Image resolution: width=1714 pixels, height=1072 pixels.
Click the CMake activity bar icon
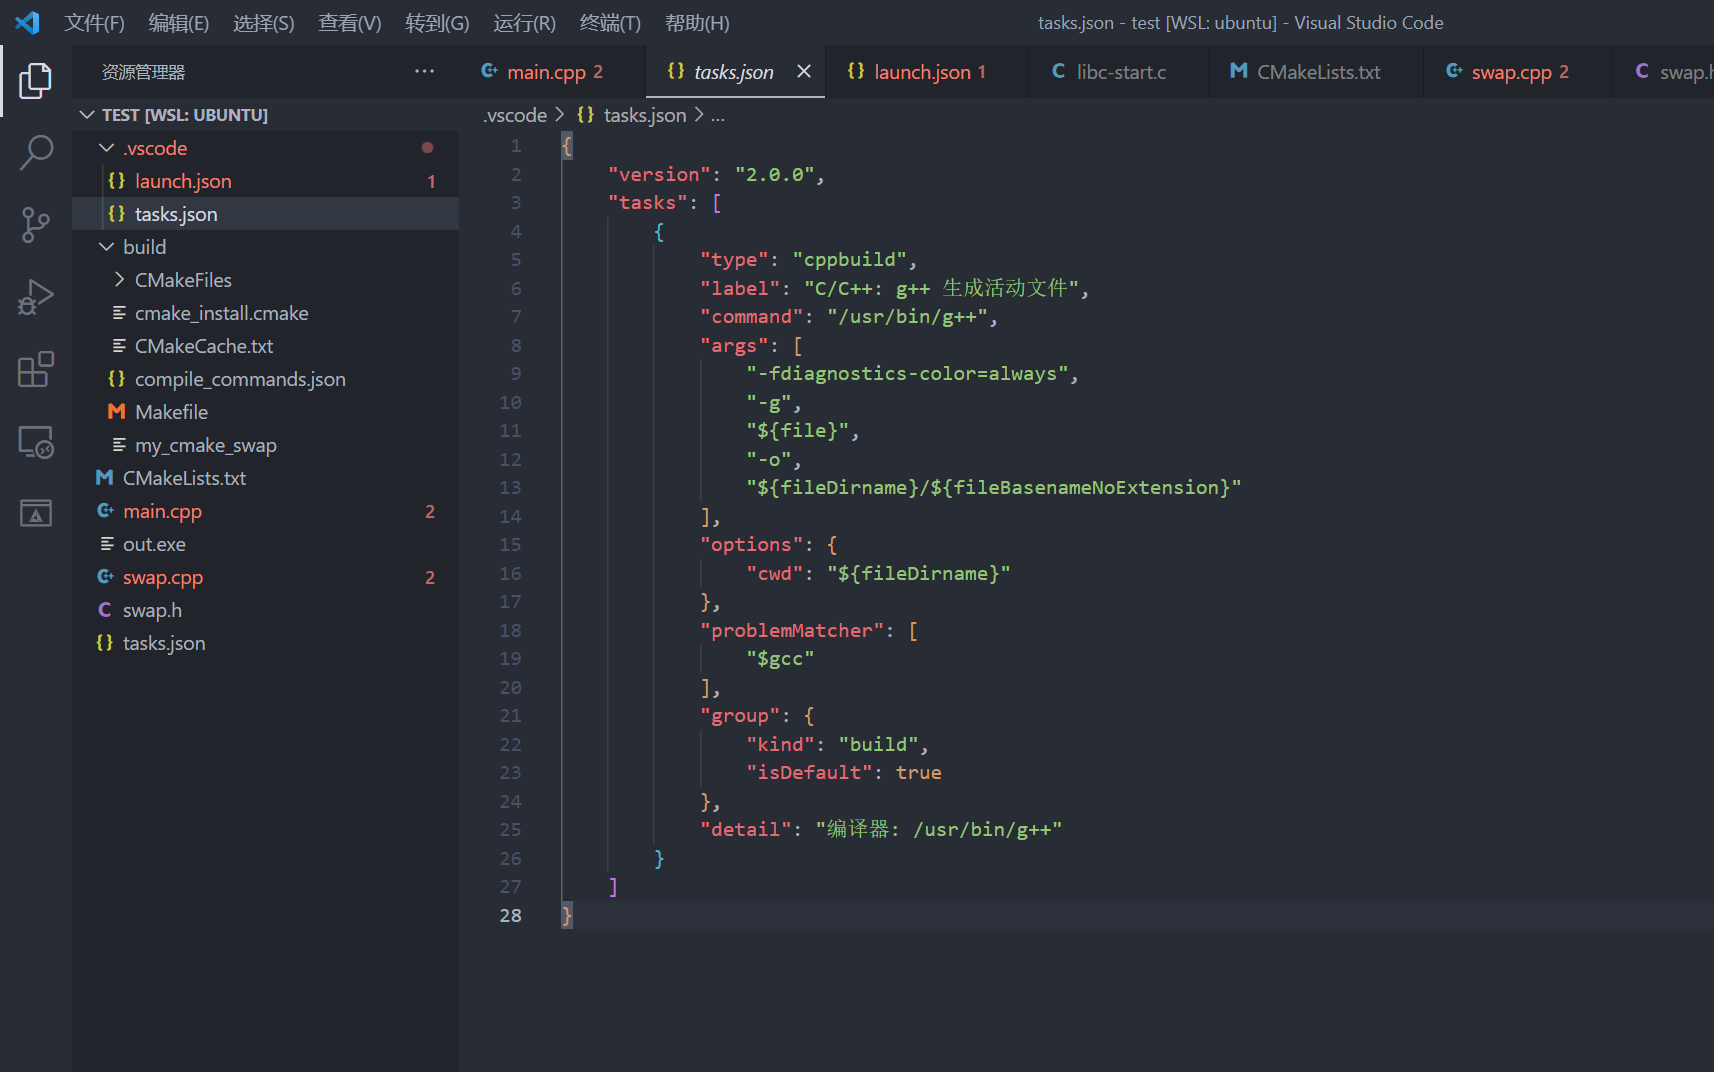point(36,514)
